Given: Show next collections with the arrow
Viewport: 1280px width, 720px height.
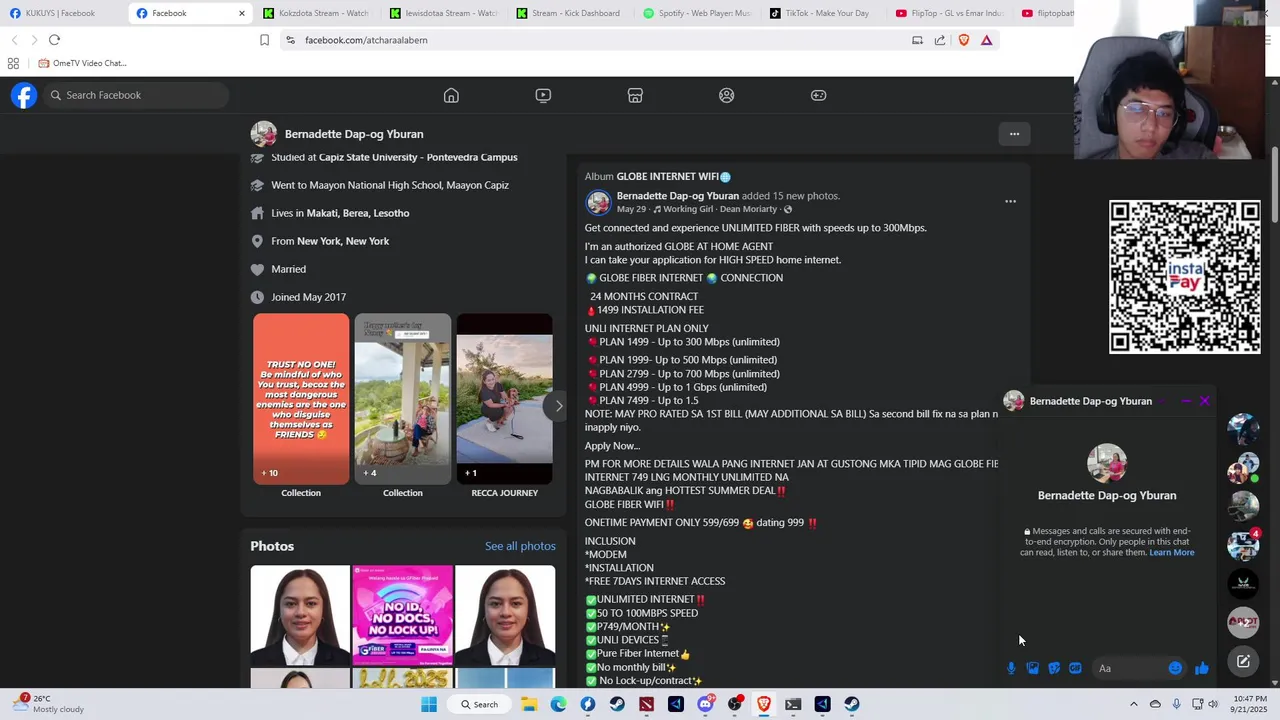Looking at the screenshot, I should pos(559,405).
